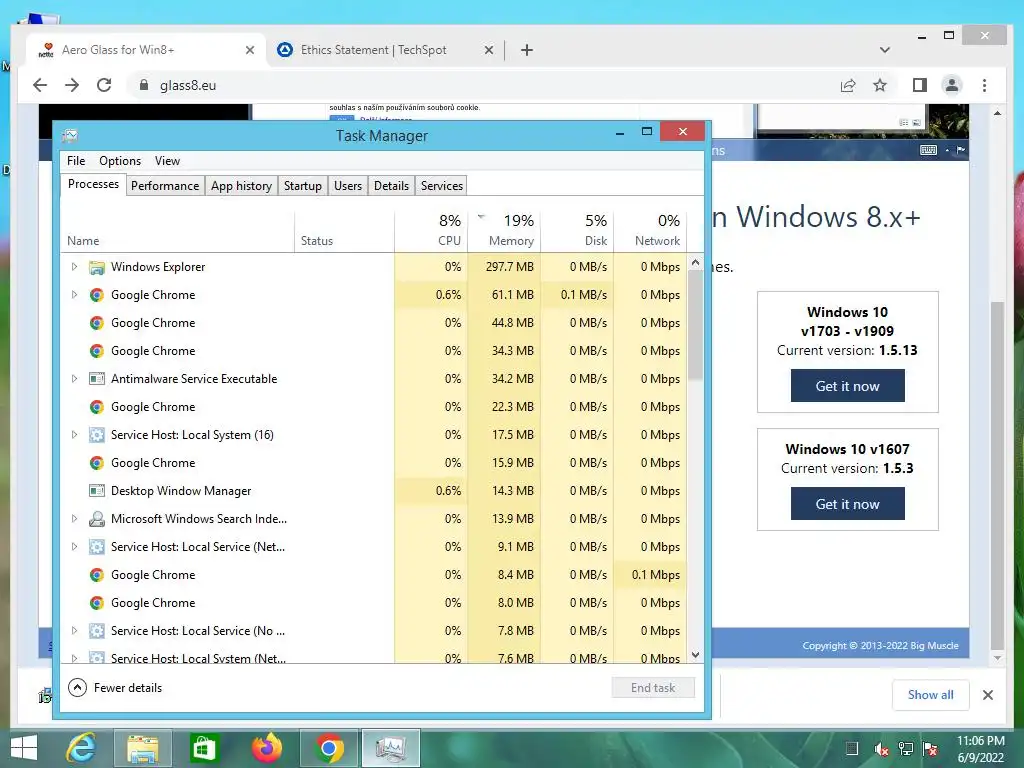This screenshot has height=768, width=1024.
Task: Open Task Manager File menu
Action: (76, 161)
